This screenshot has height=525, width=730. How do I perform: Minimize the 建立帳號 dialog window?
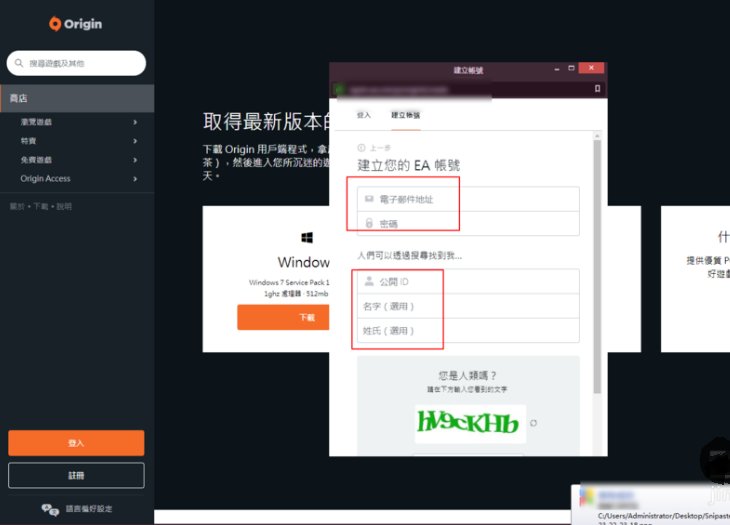(x=557, y=68)
